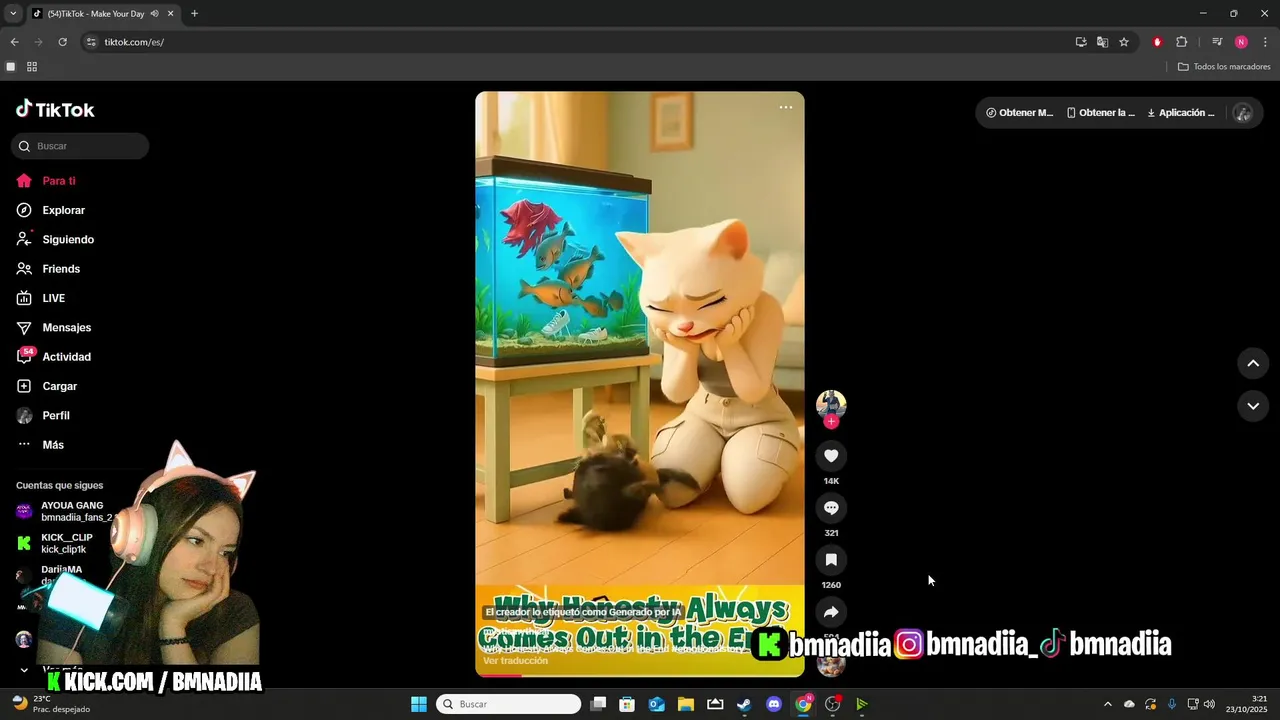Open Steam from taskbar
1280x720 pixels.
pyautogui.click(x=744, y=704)
